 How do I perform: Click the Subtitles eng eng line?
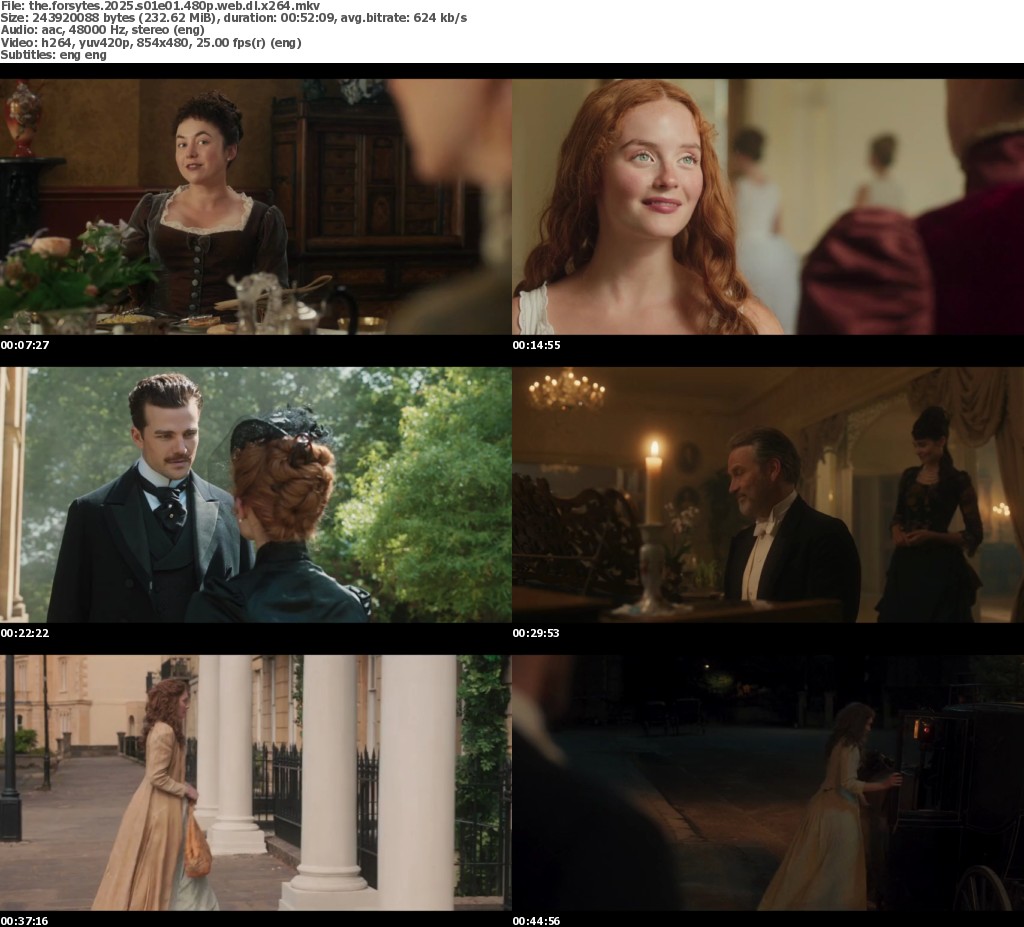click(53, 54)
